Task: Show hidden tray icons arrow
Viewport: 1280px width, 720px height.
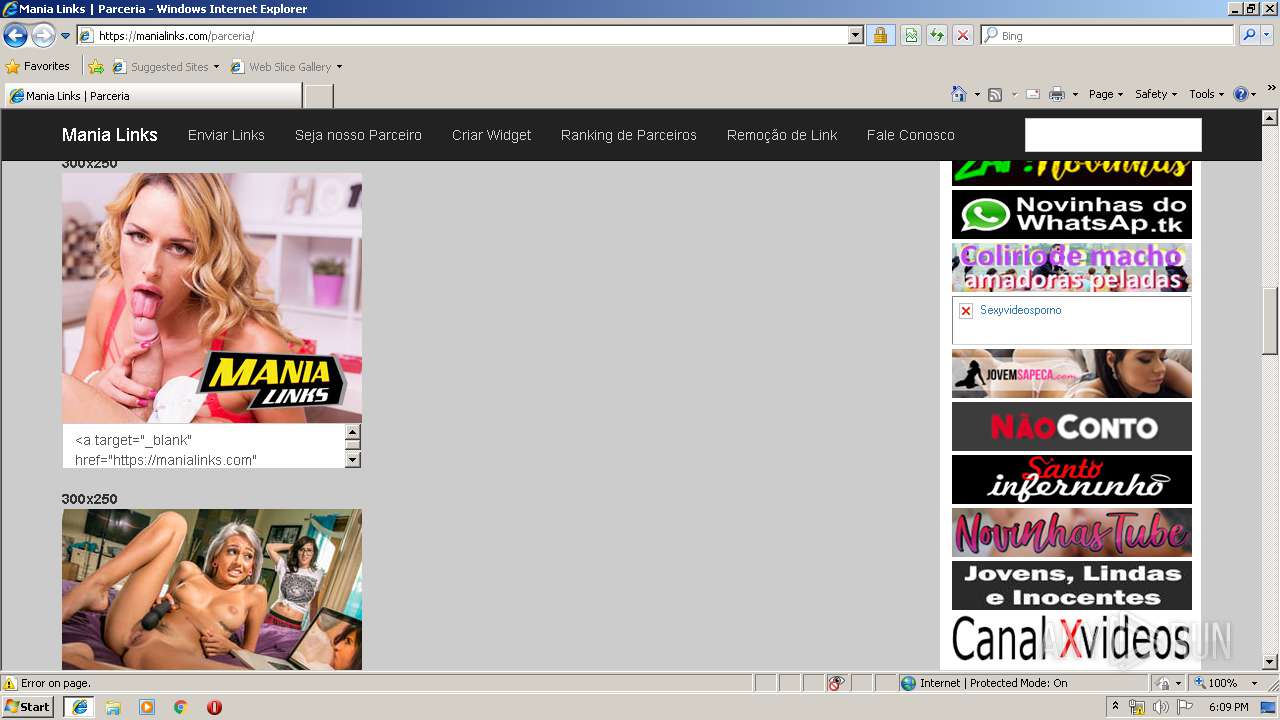Action: click(x=1116, y=707)
